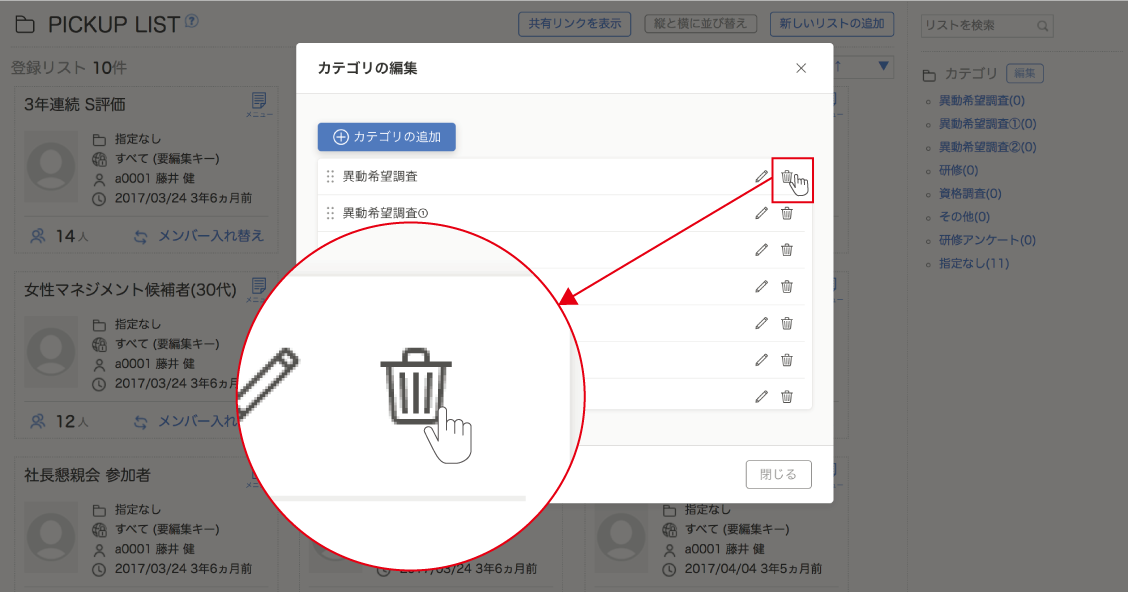Click the 3年連続 S評価 card title
Screen dimensions: 1128x592
(x=75, y=105)
